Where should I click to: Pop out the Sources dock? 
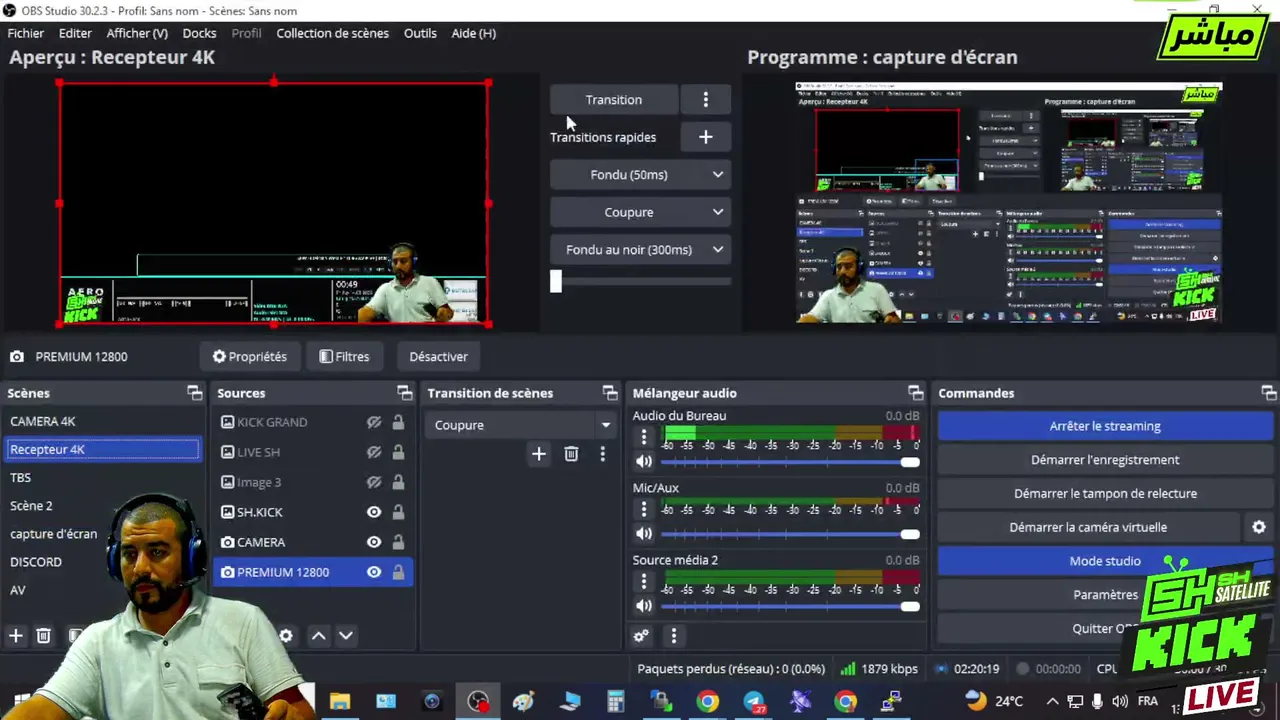coord(404,393)
